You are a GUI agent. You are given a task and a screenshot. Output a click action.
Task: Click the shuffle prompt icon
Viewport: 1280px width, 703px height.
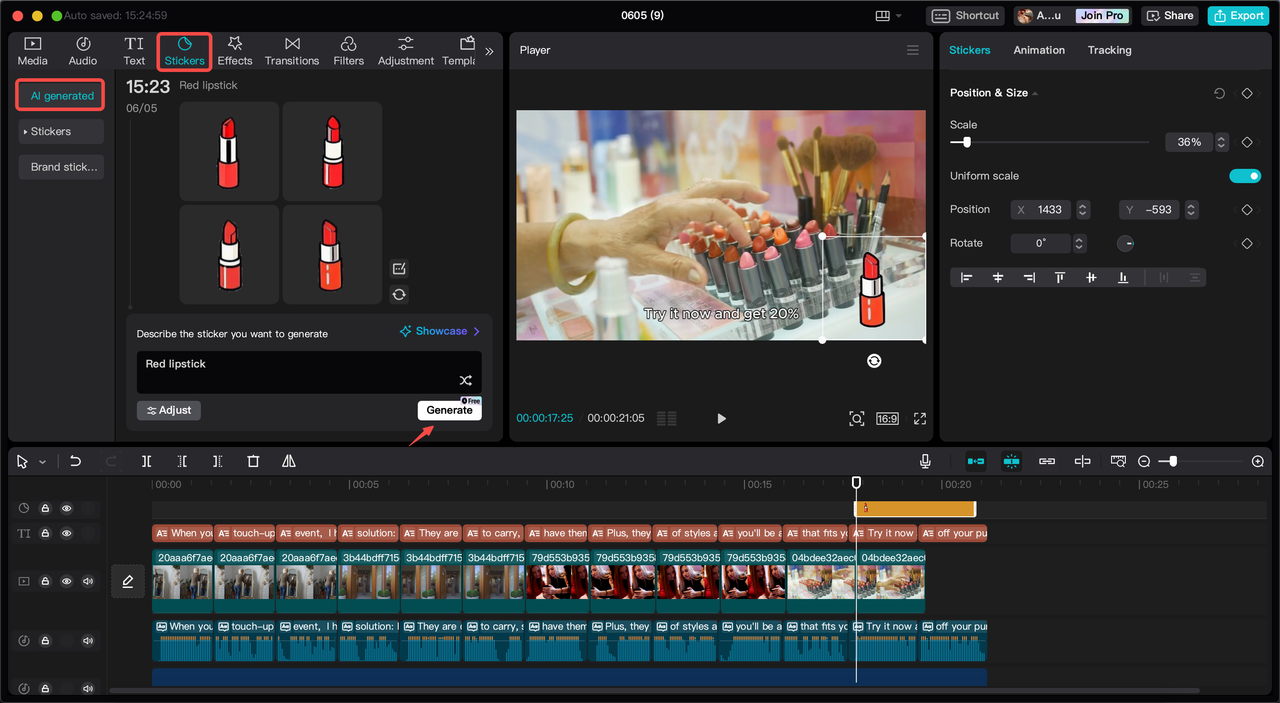tap(465, 380)
